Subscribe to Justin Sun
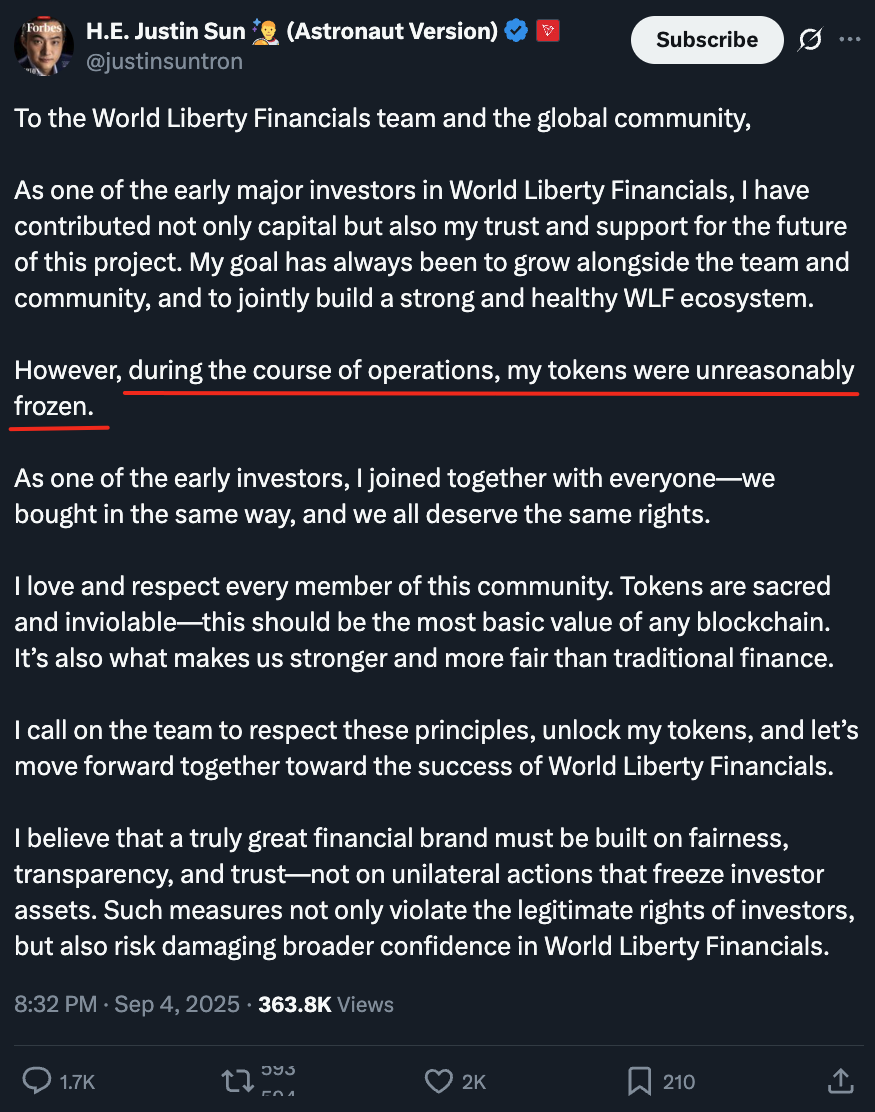 pyautogui.click(x=707, y=40)
